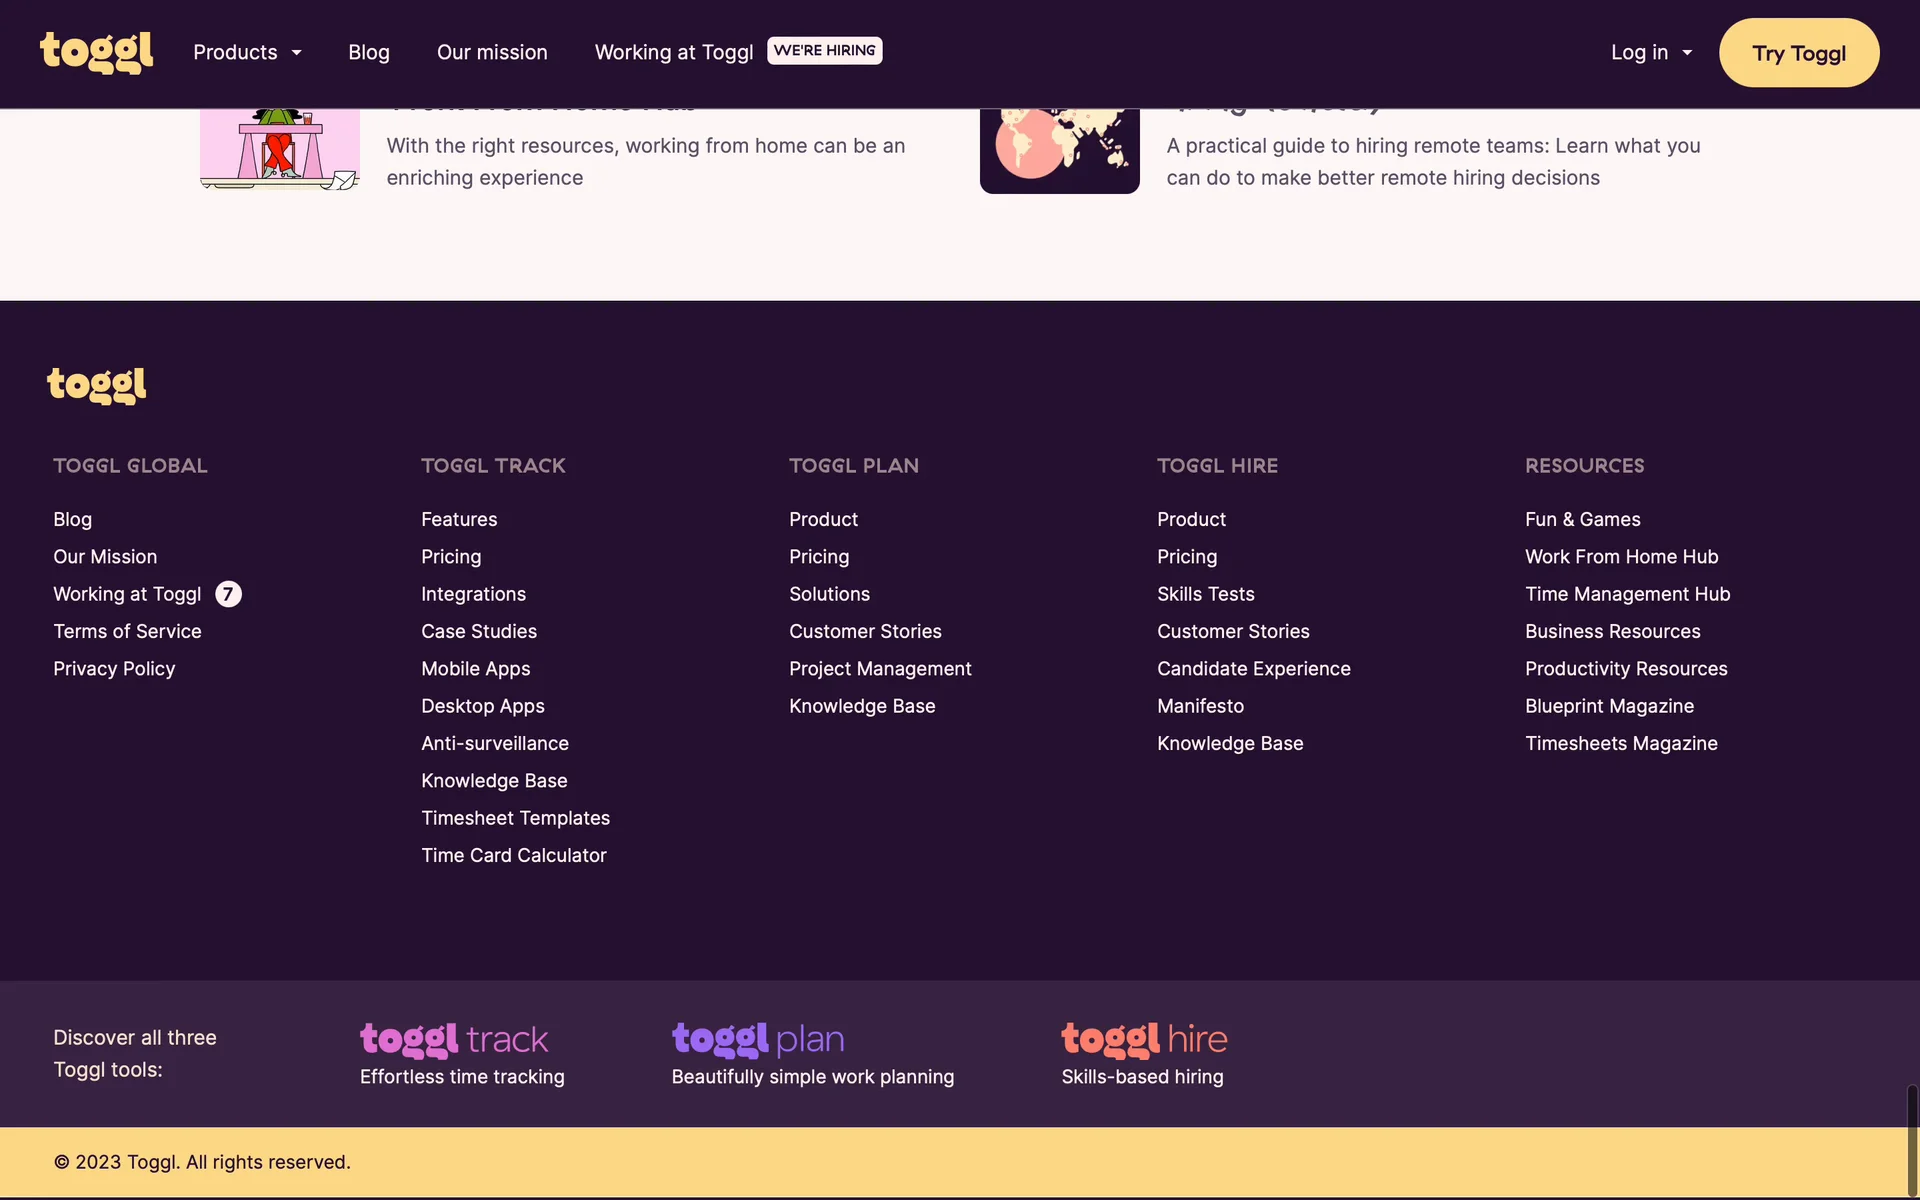This screenshot has height=1200, width=1920.
Task: Open the Anti-surveillance link
Action: (x=495, y=743)
